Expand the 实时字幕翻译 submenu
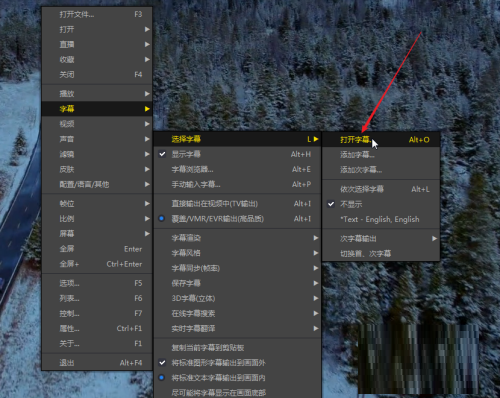The image size is (500, 398). click(237, 328)
